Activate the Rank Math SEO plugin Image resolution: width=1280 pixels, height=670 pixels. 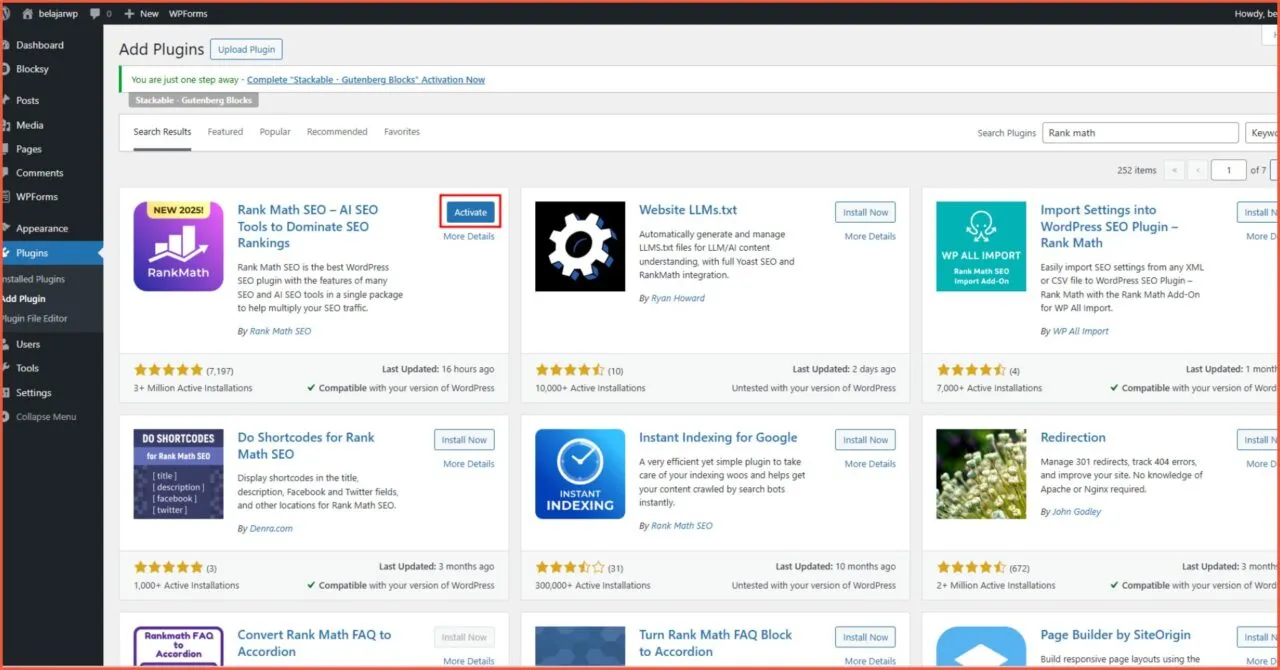pos(470,212)
